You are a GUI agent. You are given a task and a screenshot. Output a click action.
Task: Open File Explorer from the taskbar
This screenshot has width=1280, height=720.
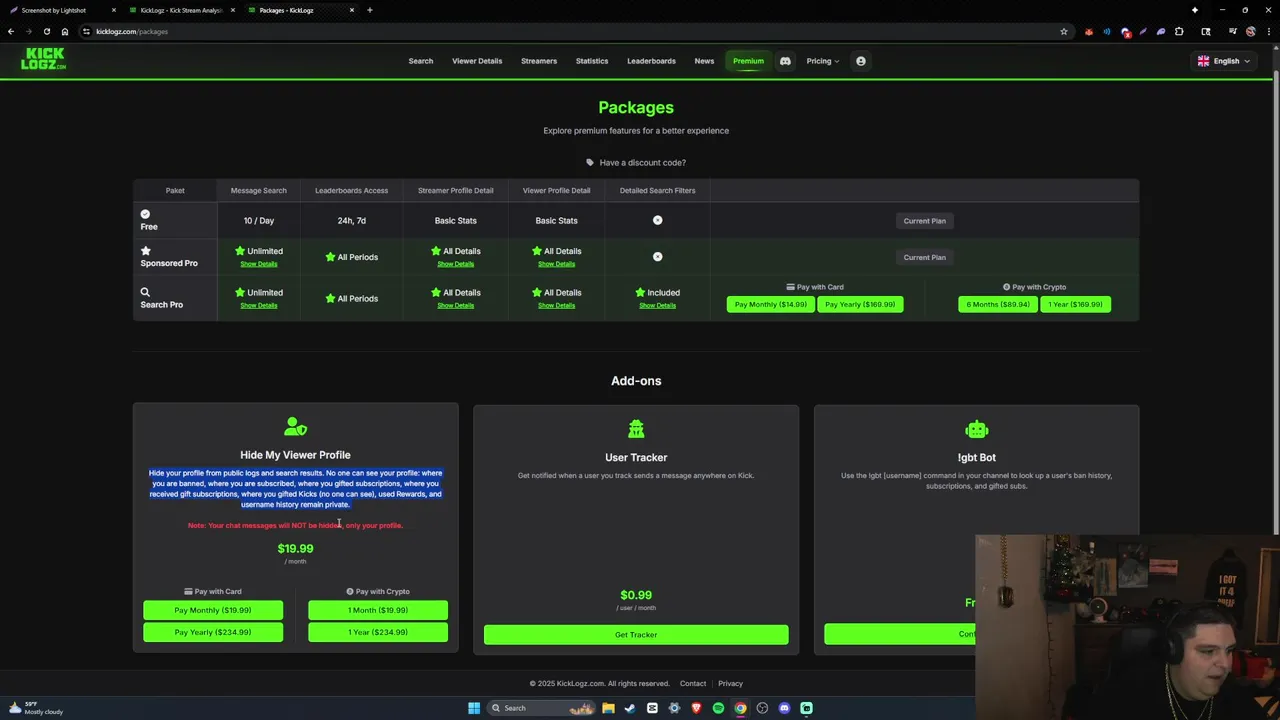pyautogui.click(x=608, y=708)
